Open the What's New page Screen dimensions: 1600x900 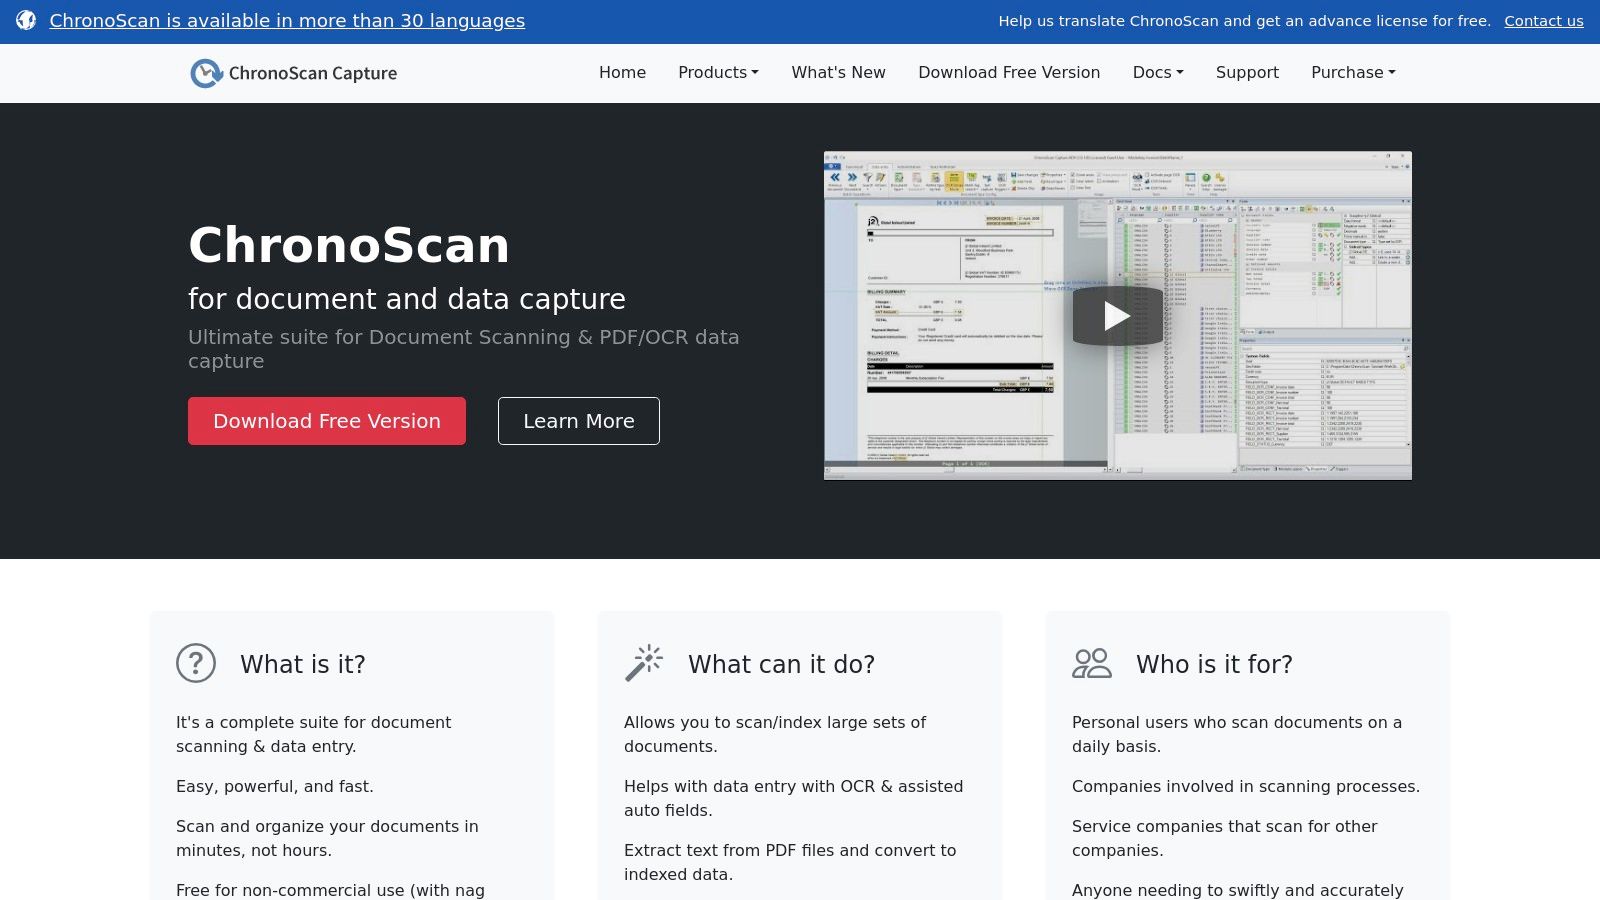click(838, 72)
